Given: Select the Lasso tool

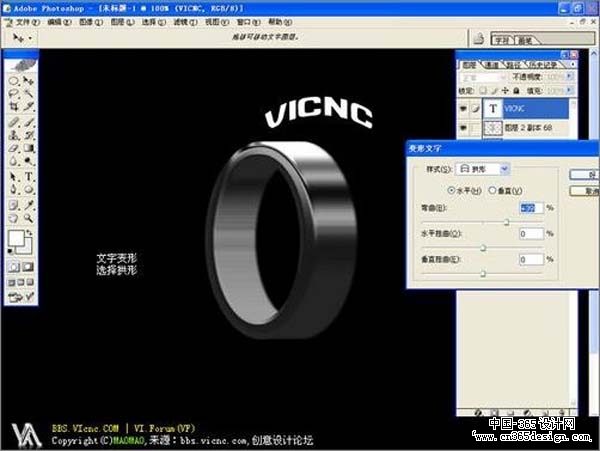Looking at the screenshot, I should 14,93.
